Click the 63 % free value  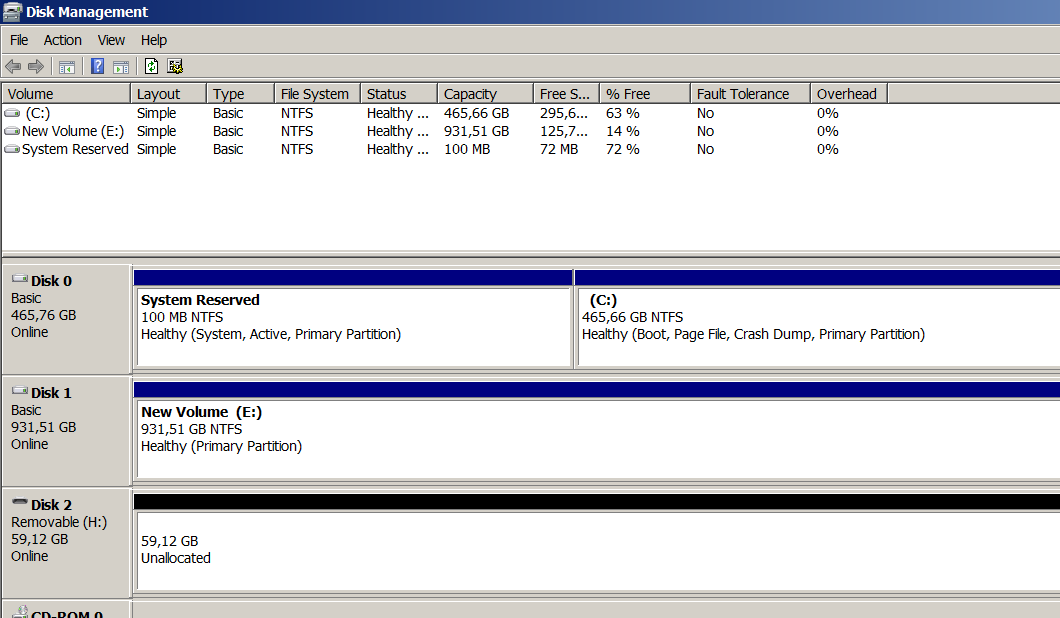point(623,113)
